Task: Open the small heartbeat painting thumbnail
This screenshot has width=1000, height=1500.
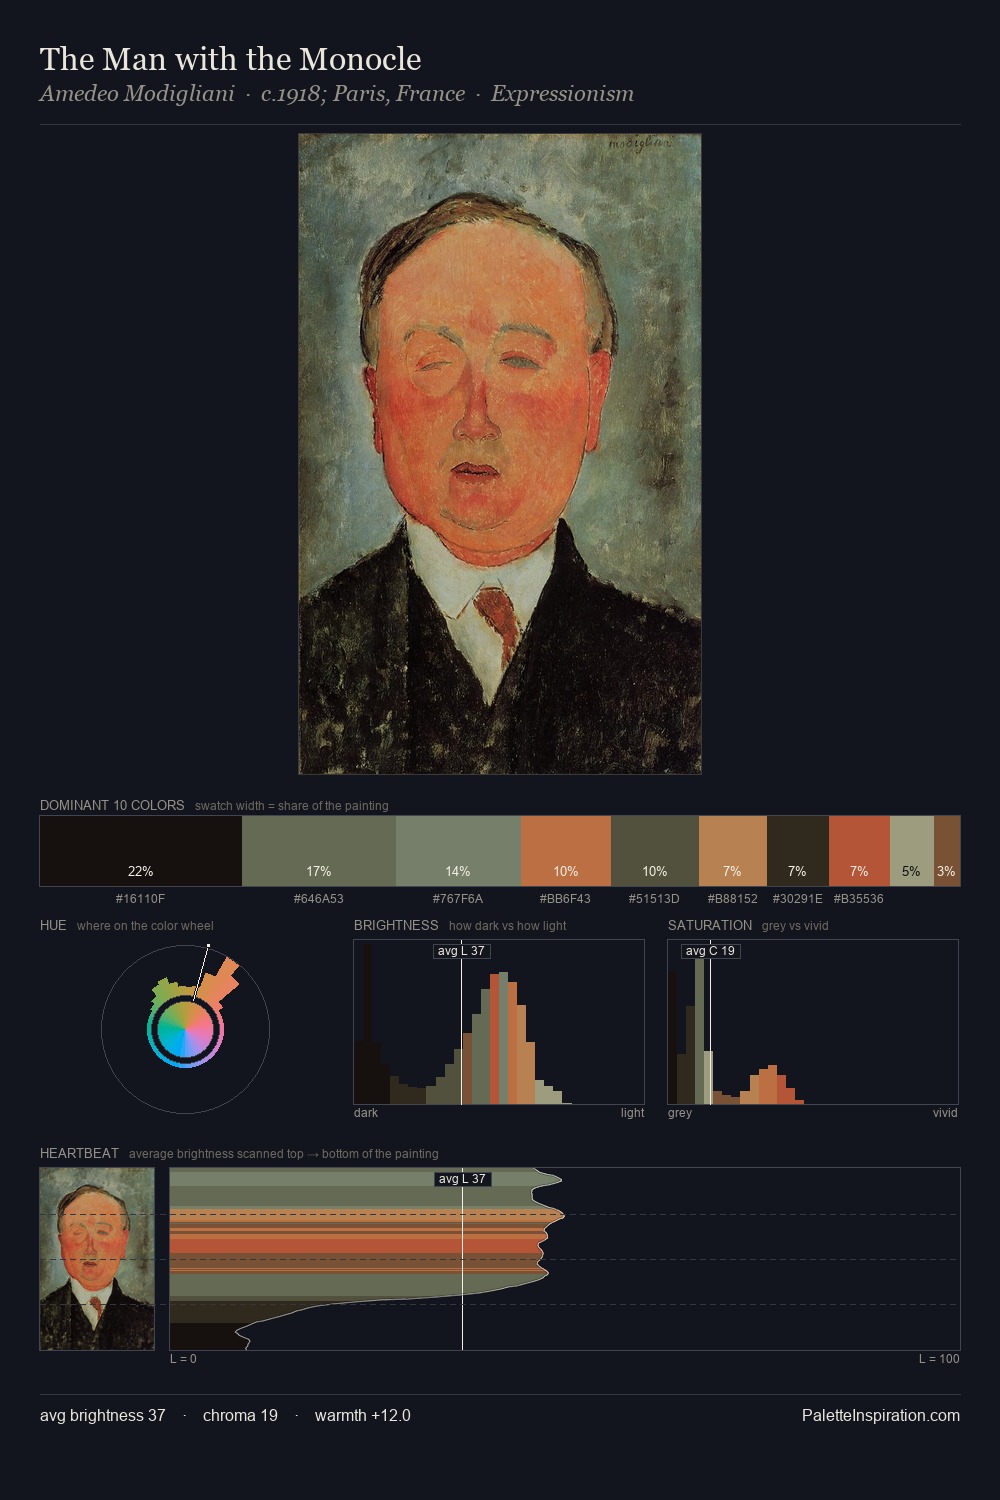Action: 97,1259
